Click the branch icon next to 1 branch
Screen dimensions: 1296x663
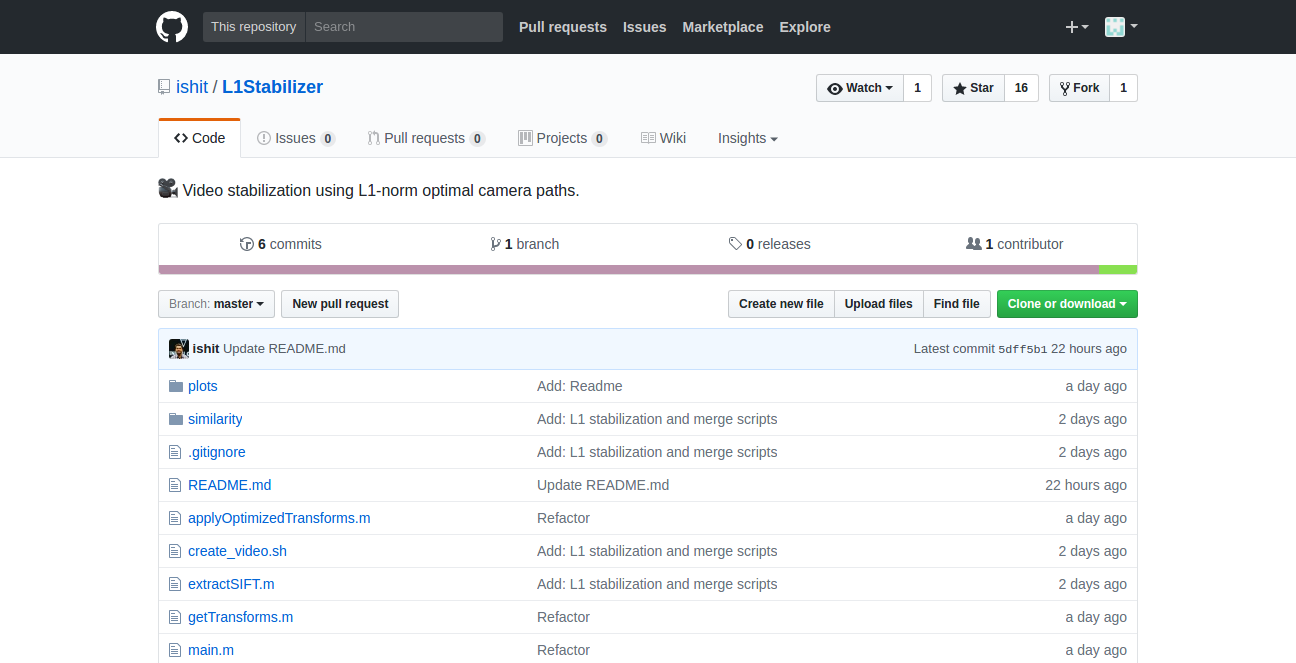(x=495, y=244)
